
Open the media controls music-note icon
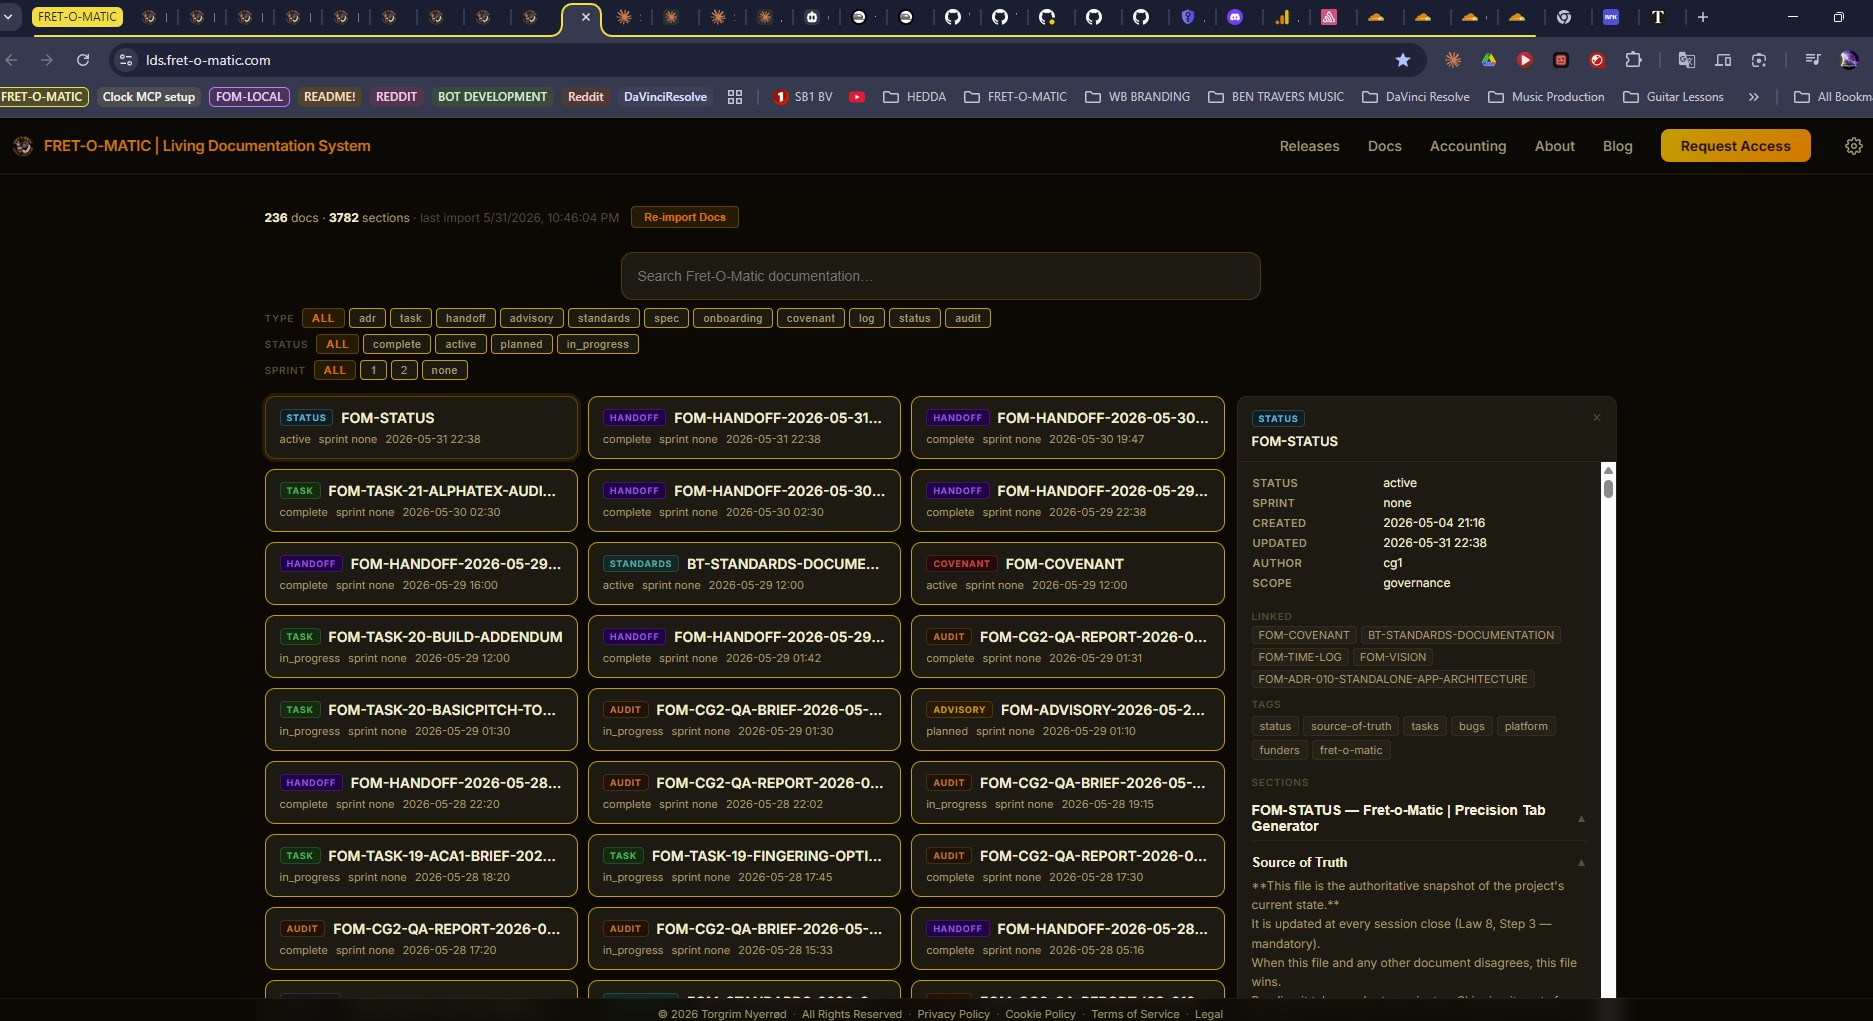point(1812,60)
